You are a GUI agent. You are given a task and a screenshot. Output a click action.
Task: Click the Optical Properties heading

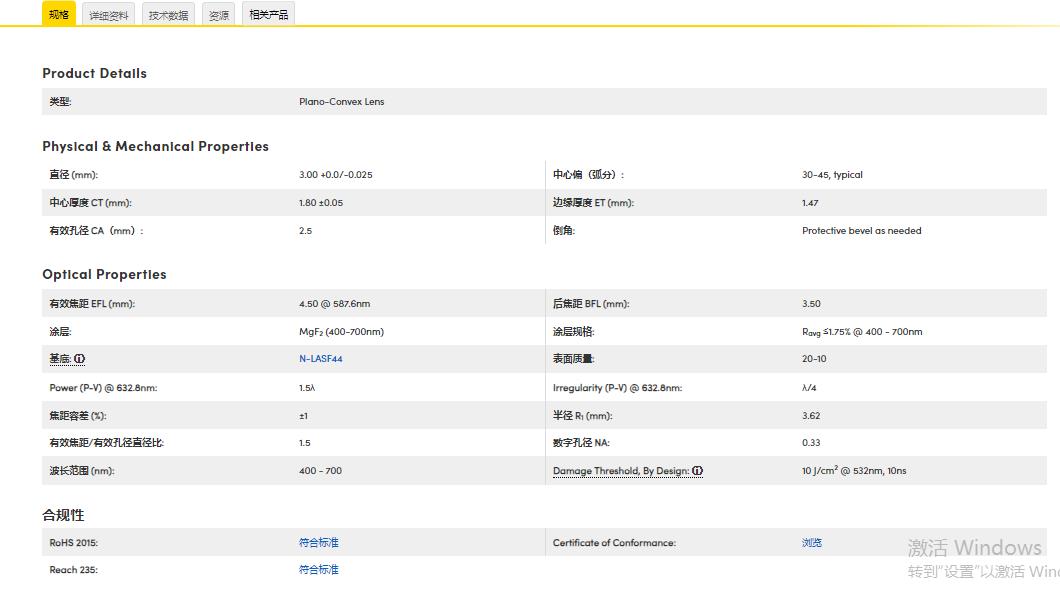[104, 274]
